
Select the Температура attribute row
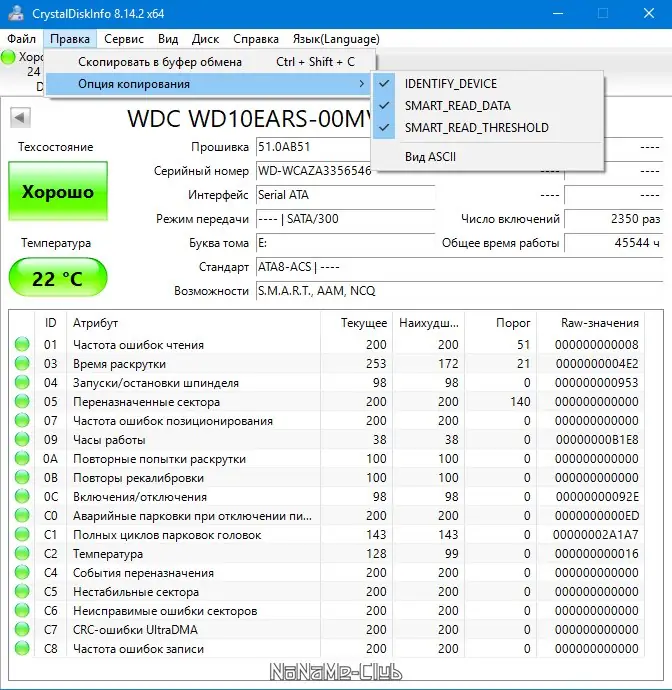coord(327,554)
